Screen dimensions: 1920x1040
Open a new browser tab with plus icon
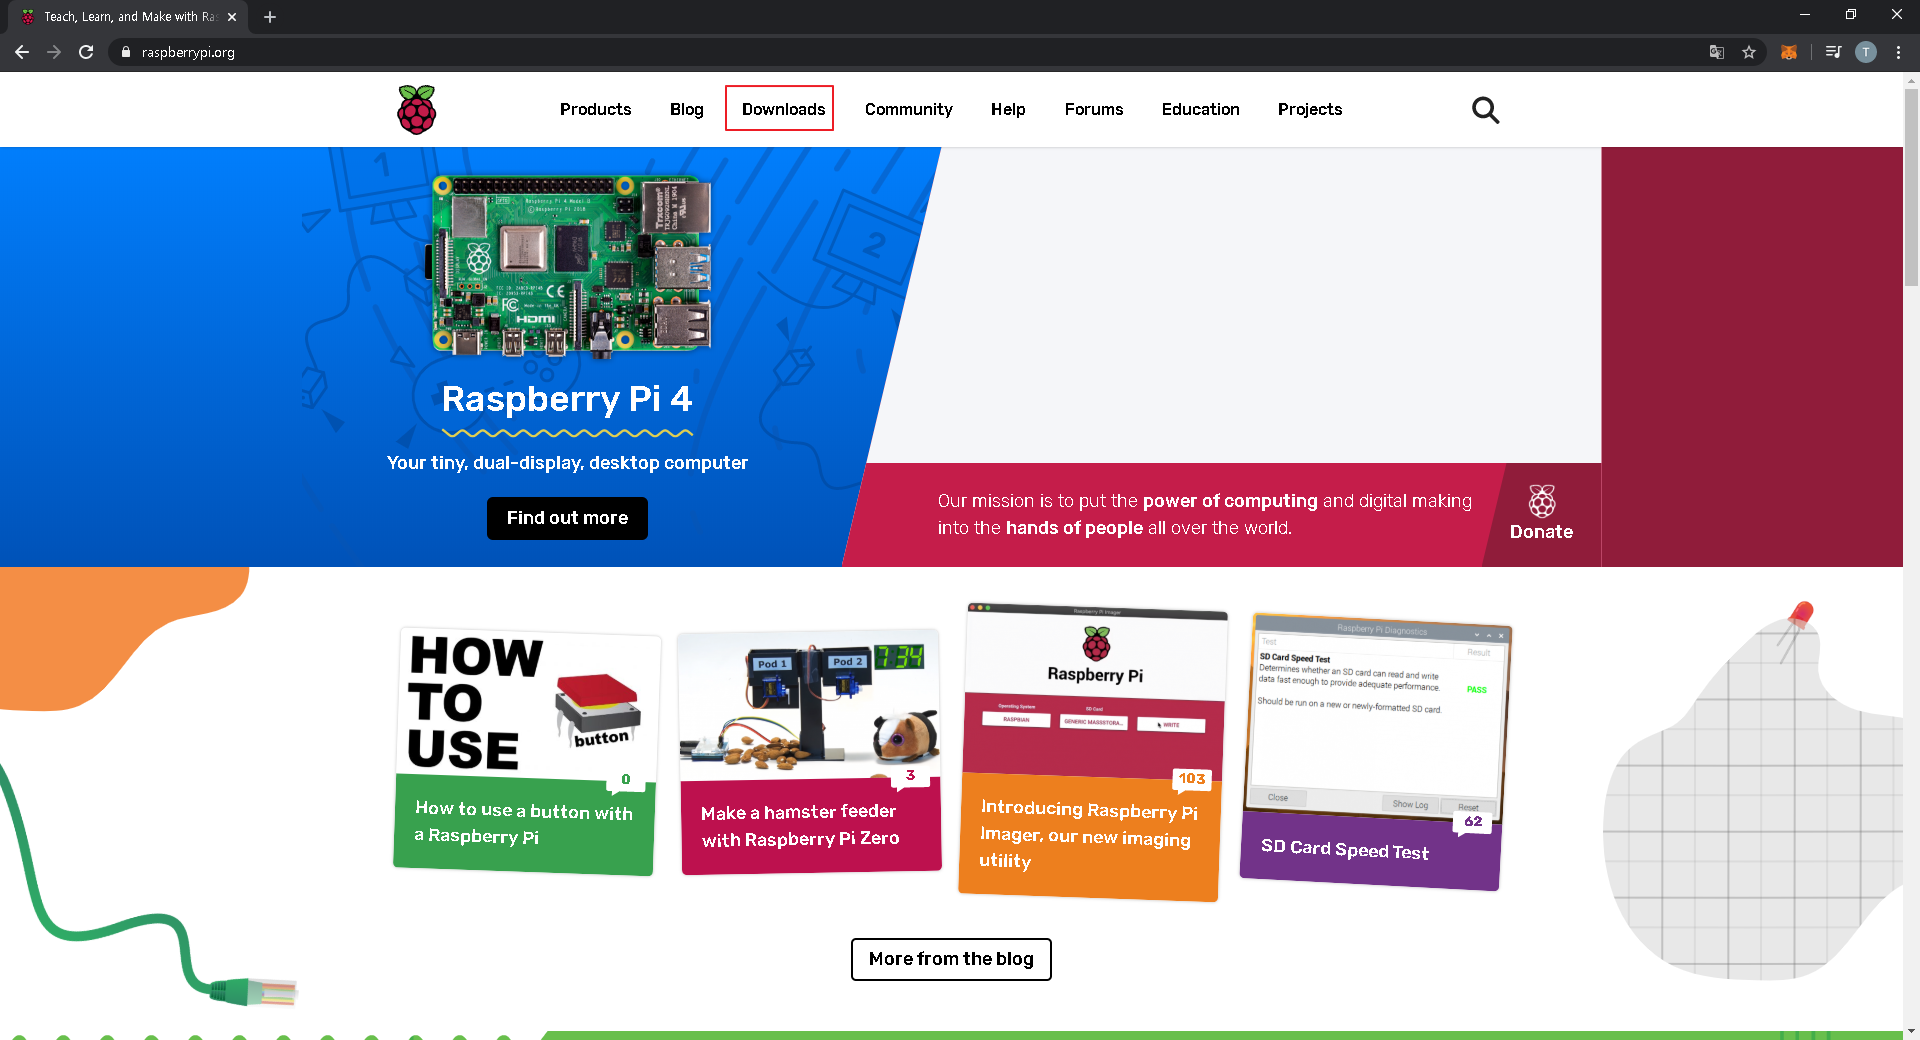click(270, 17)
